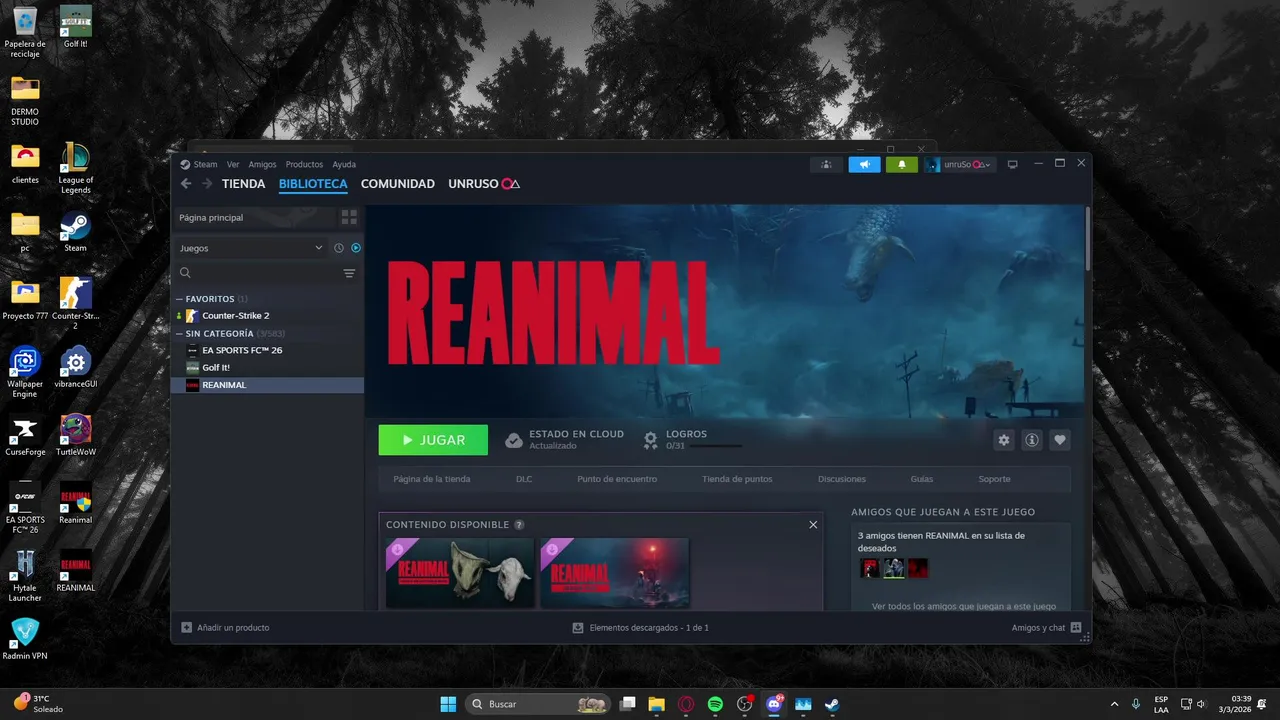Go back with the Steam back arrow
Screen dimensions: 1280x720
click(186, 184)
